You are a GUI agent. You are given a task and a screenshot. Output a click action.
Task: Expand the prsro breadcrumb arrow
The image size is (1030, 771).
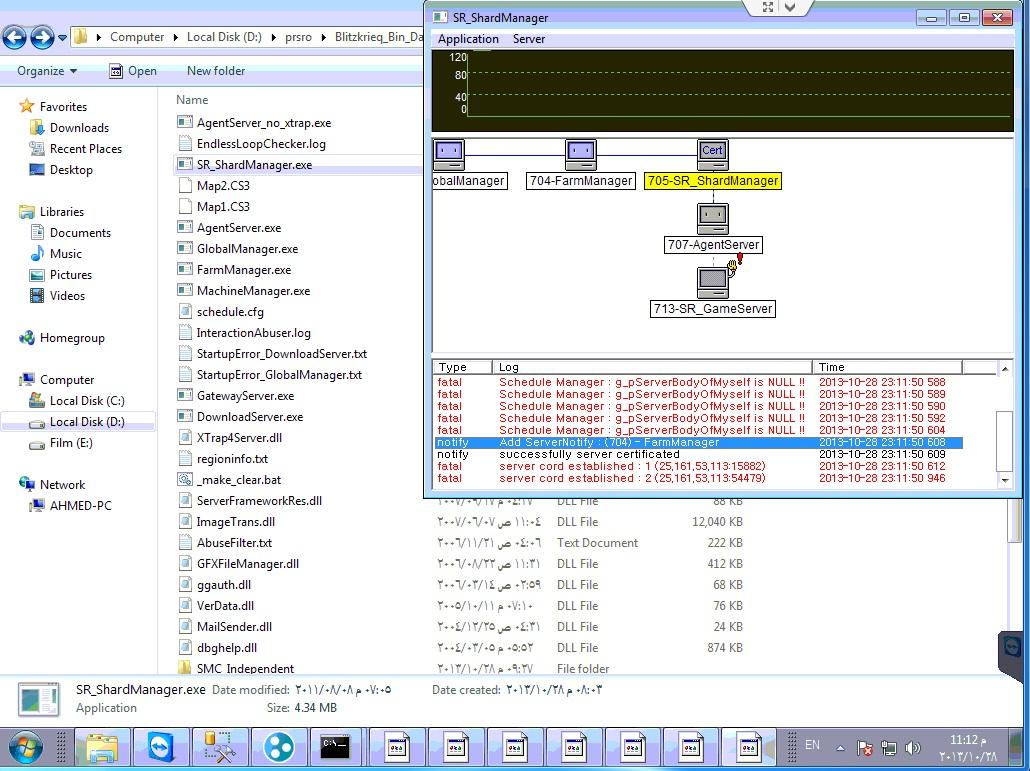point(323,37)
